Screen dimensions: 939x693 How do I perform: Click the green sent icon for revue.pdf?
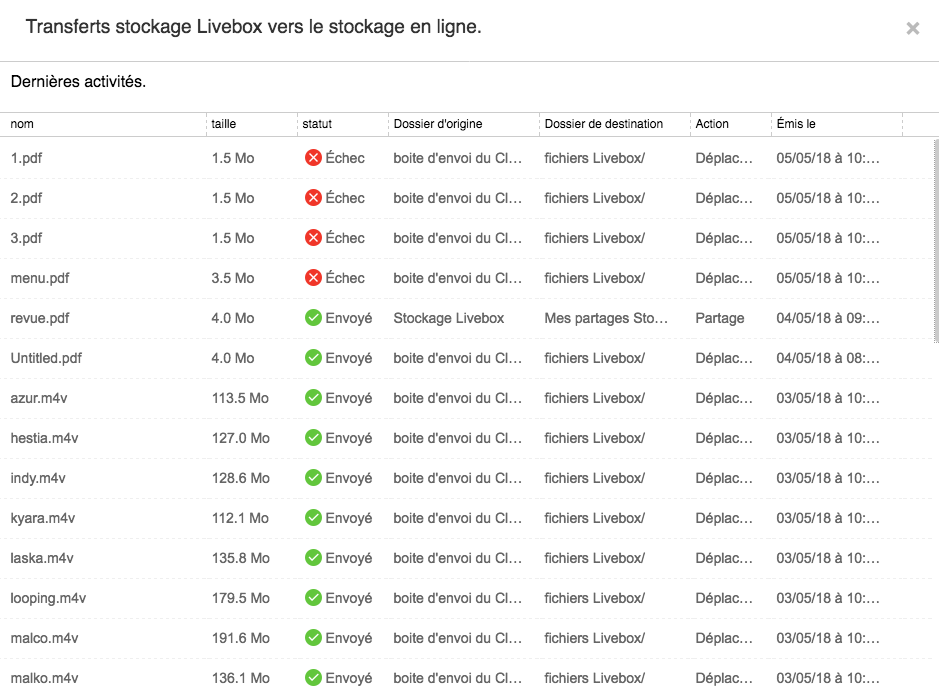coord(313,318)
